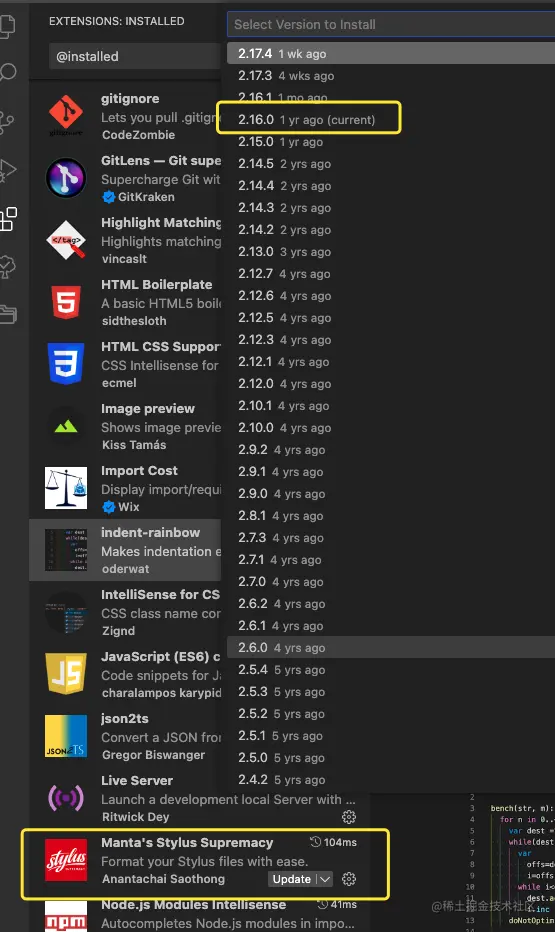This screenshot has height=932, width=555.
Task: Select version 2.9.2 entry
Action: tap(391, 449)
